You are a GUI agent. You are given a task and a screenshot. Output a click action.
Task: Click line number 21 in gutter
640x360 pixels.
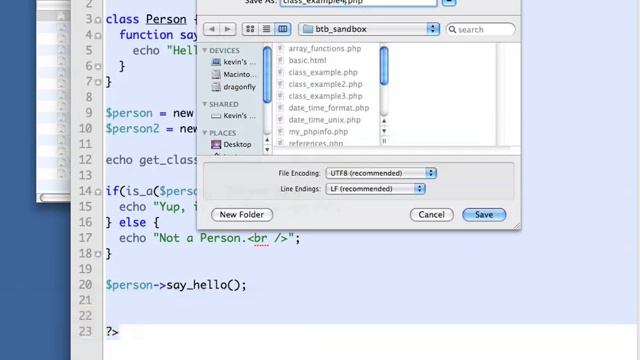85,300
